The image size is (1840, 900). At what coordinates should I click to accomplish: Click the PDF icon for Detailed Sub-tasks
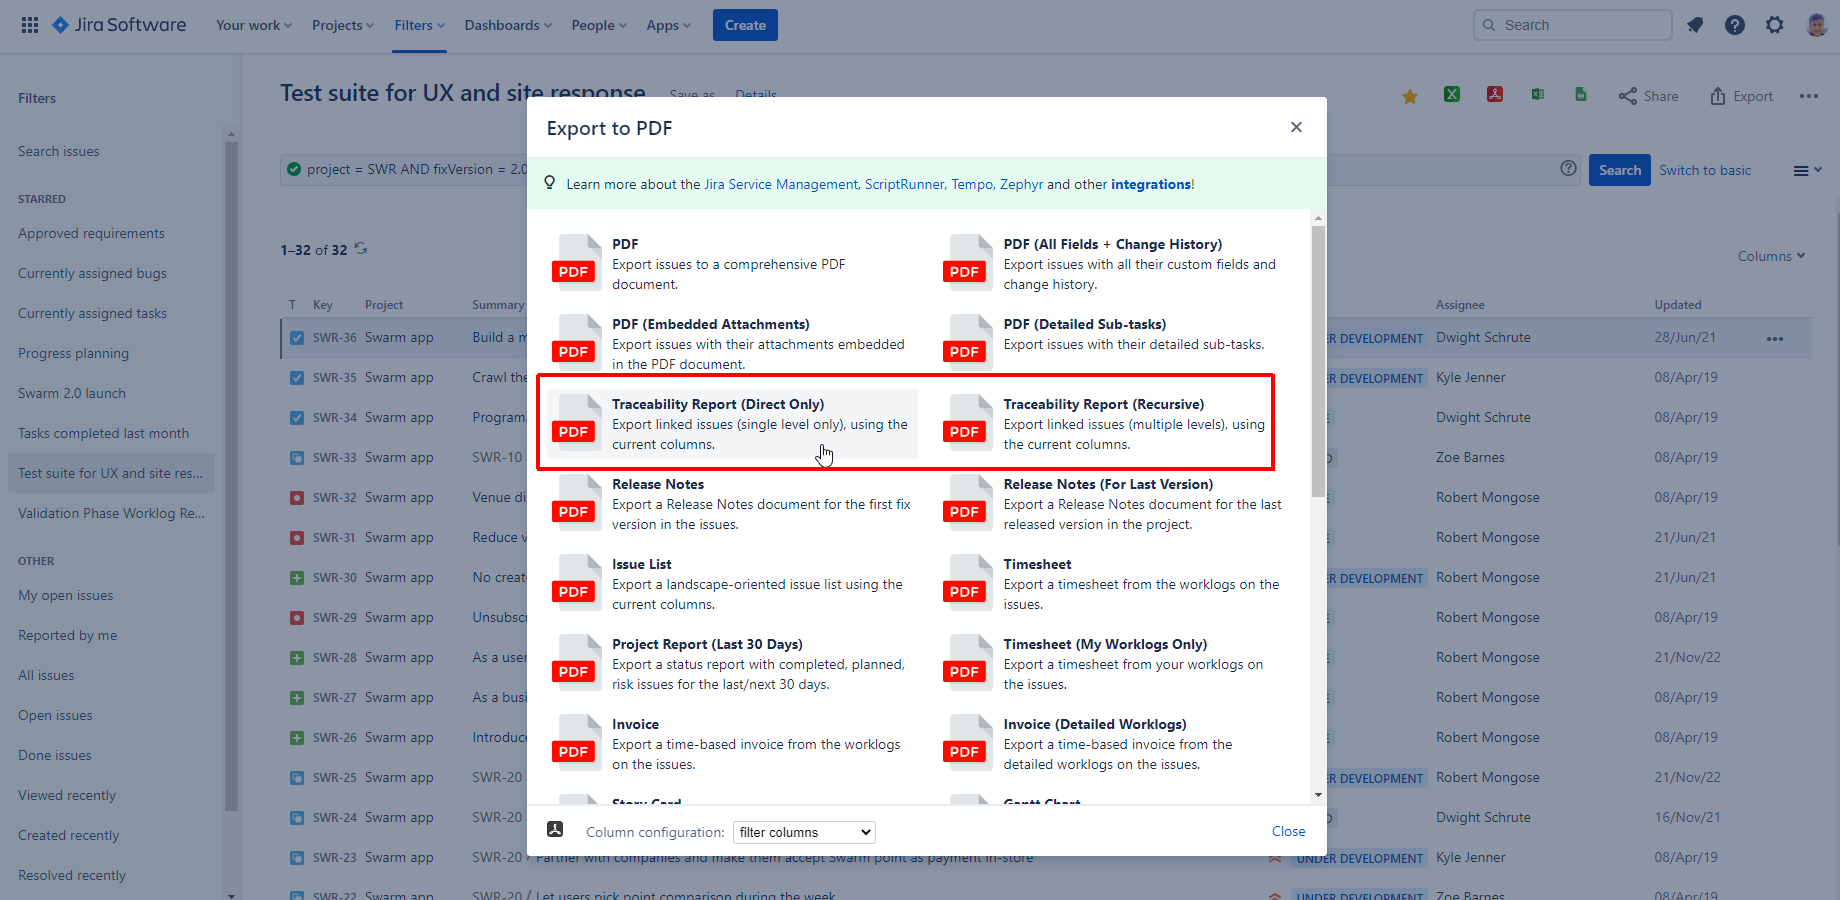(x=967, y=342)
